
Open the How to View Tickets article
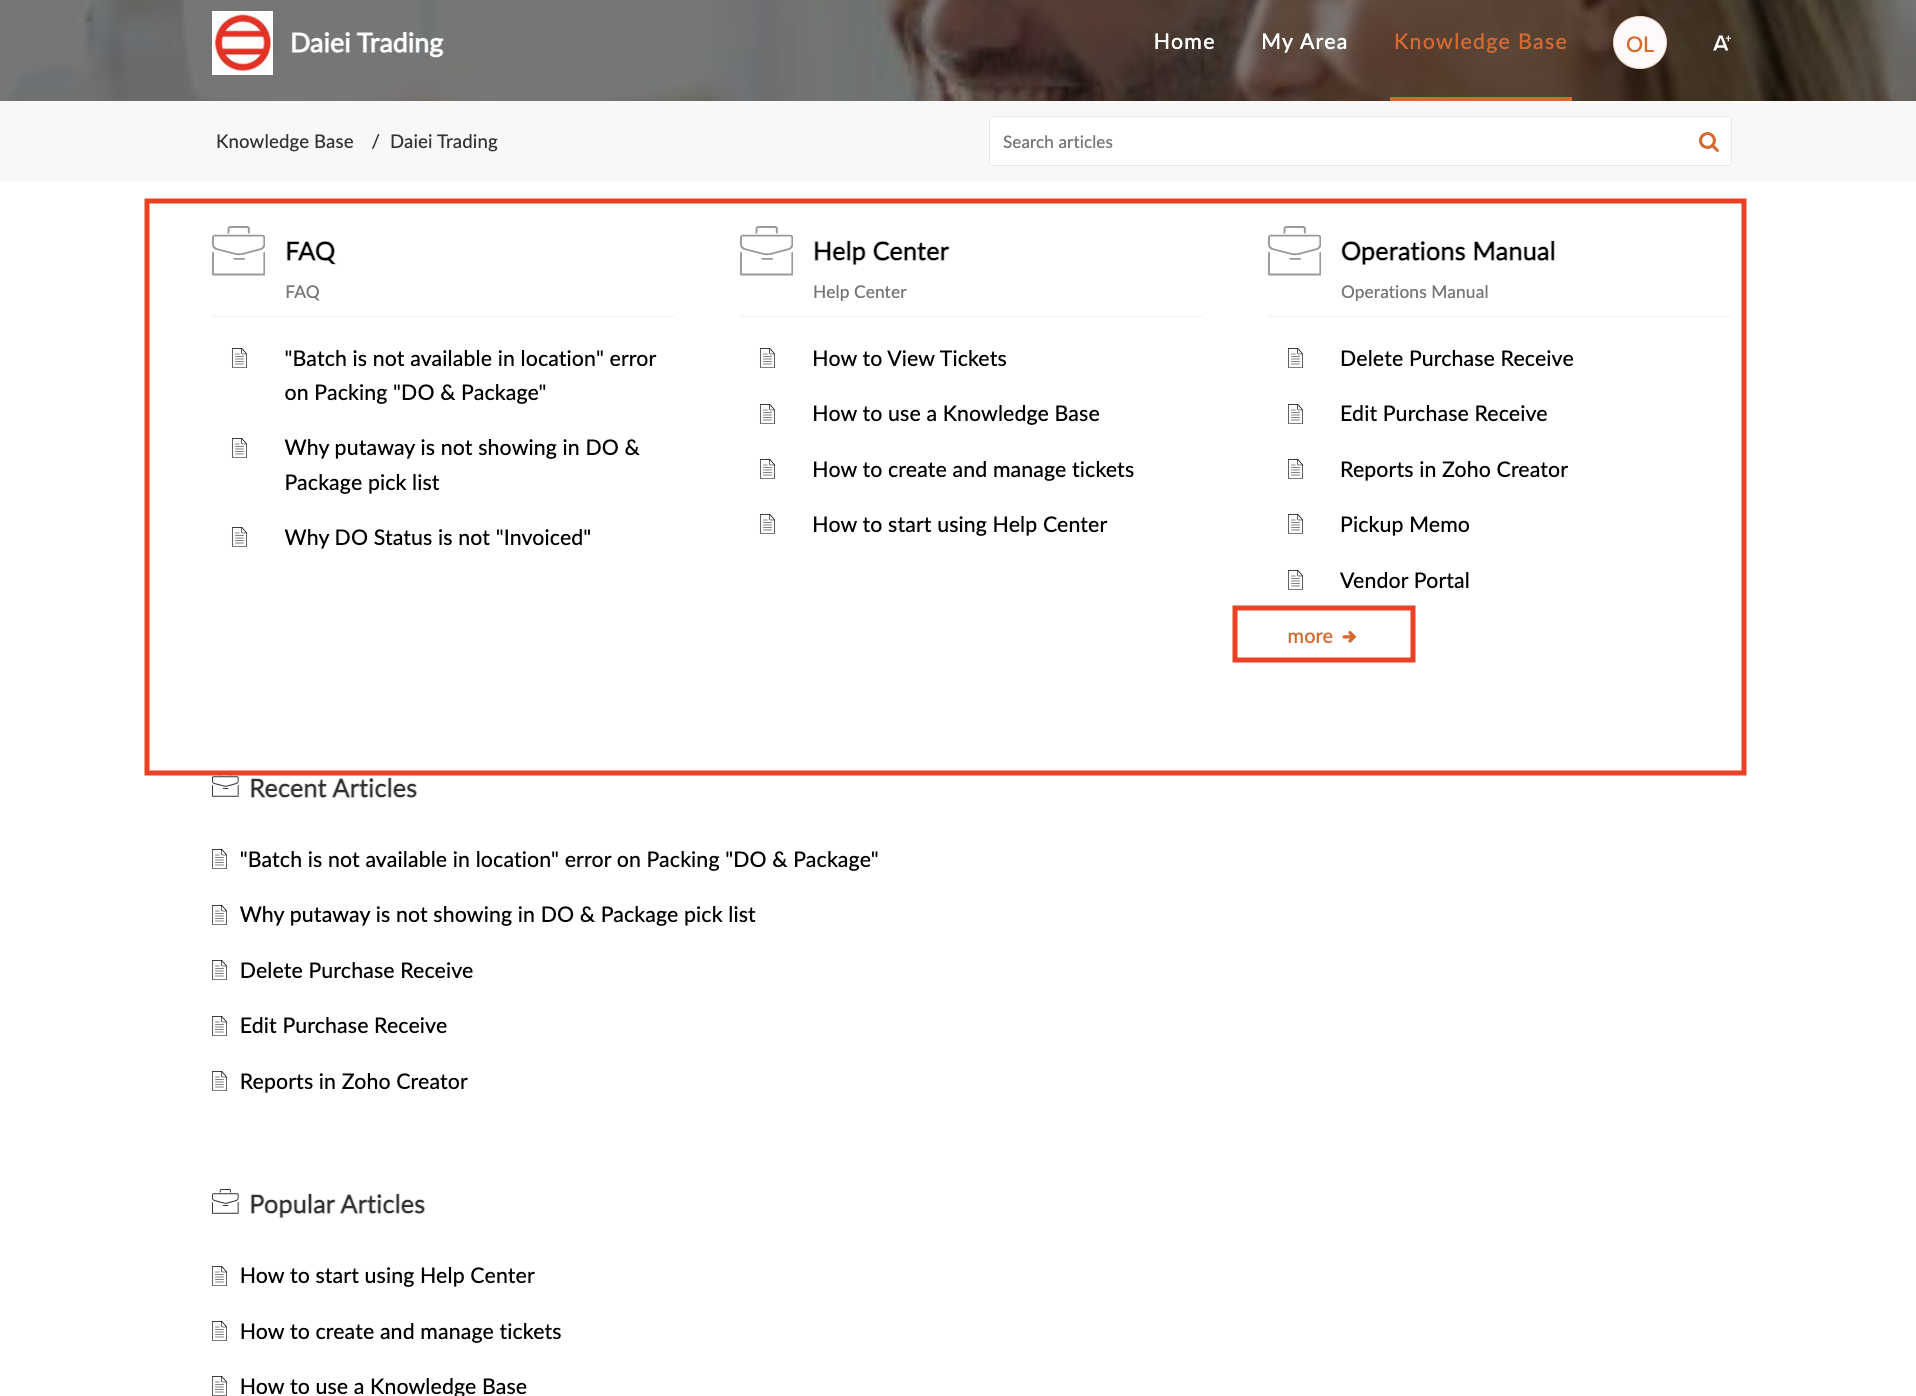[x=909, y=358]
